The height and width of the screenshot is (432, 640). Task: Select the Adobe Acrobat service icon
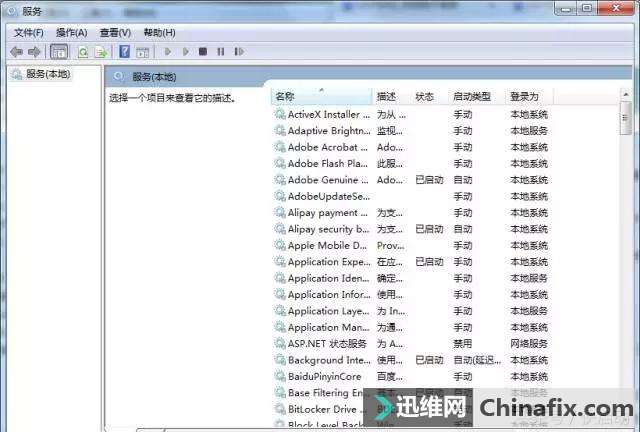coord(280,147)
